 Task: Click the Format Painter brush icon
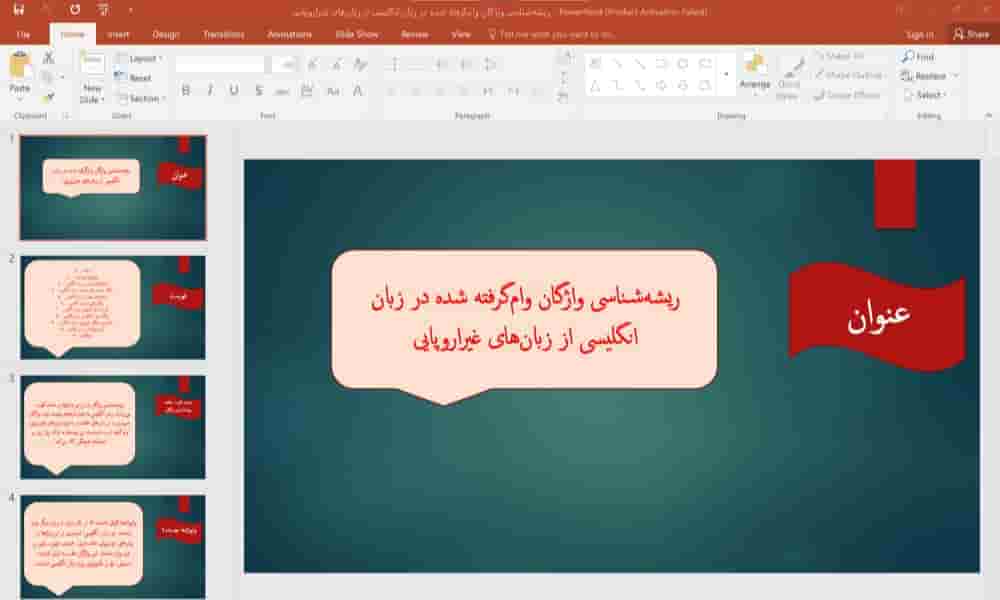click(48, 97)
